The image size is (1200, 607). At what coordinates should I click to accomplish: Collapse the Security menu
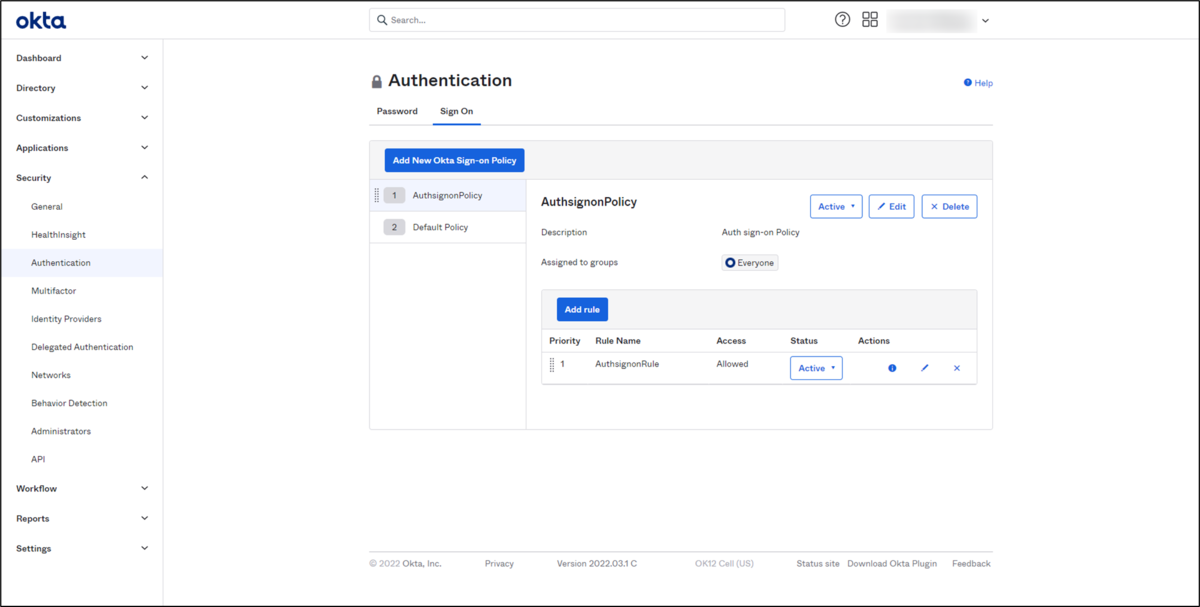(x=144, y=178)
